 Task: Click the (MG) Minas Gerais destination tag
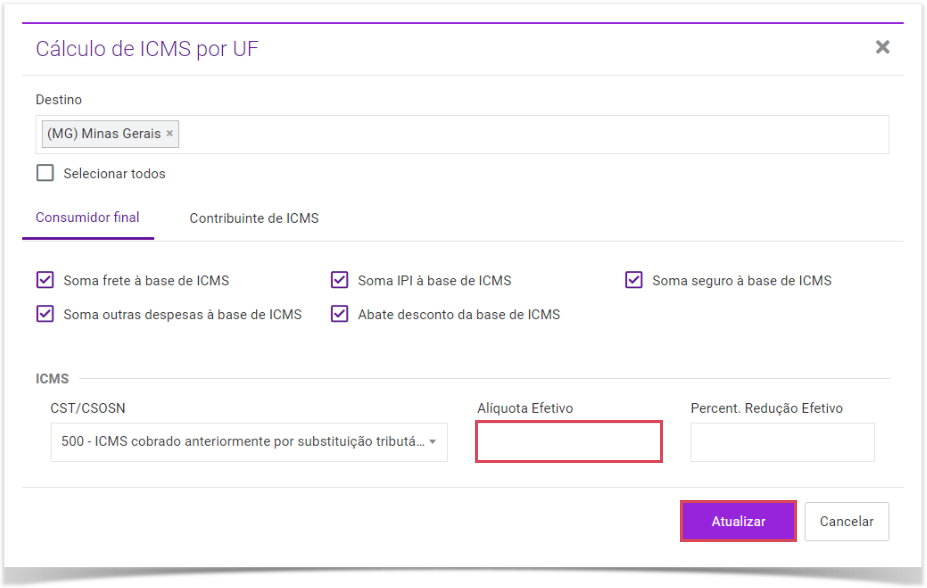click(x=104, y=134)
